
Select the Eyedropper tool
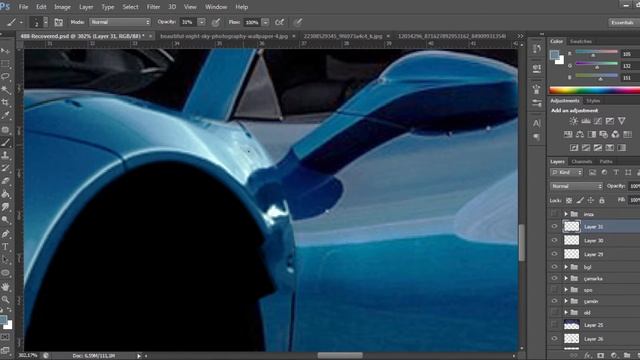pos(5,116)
